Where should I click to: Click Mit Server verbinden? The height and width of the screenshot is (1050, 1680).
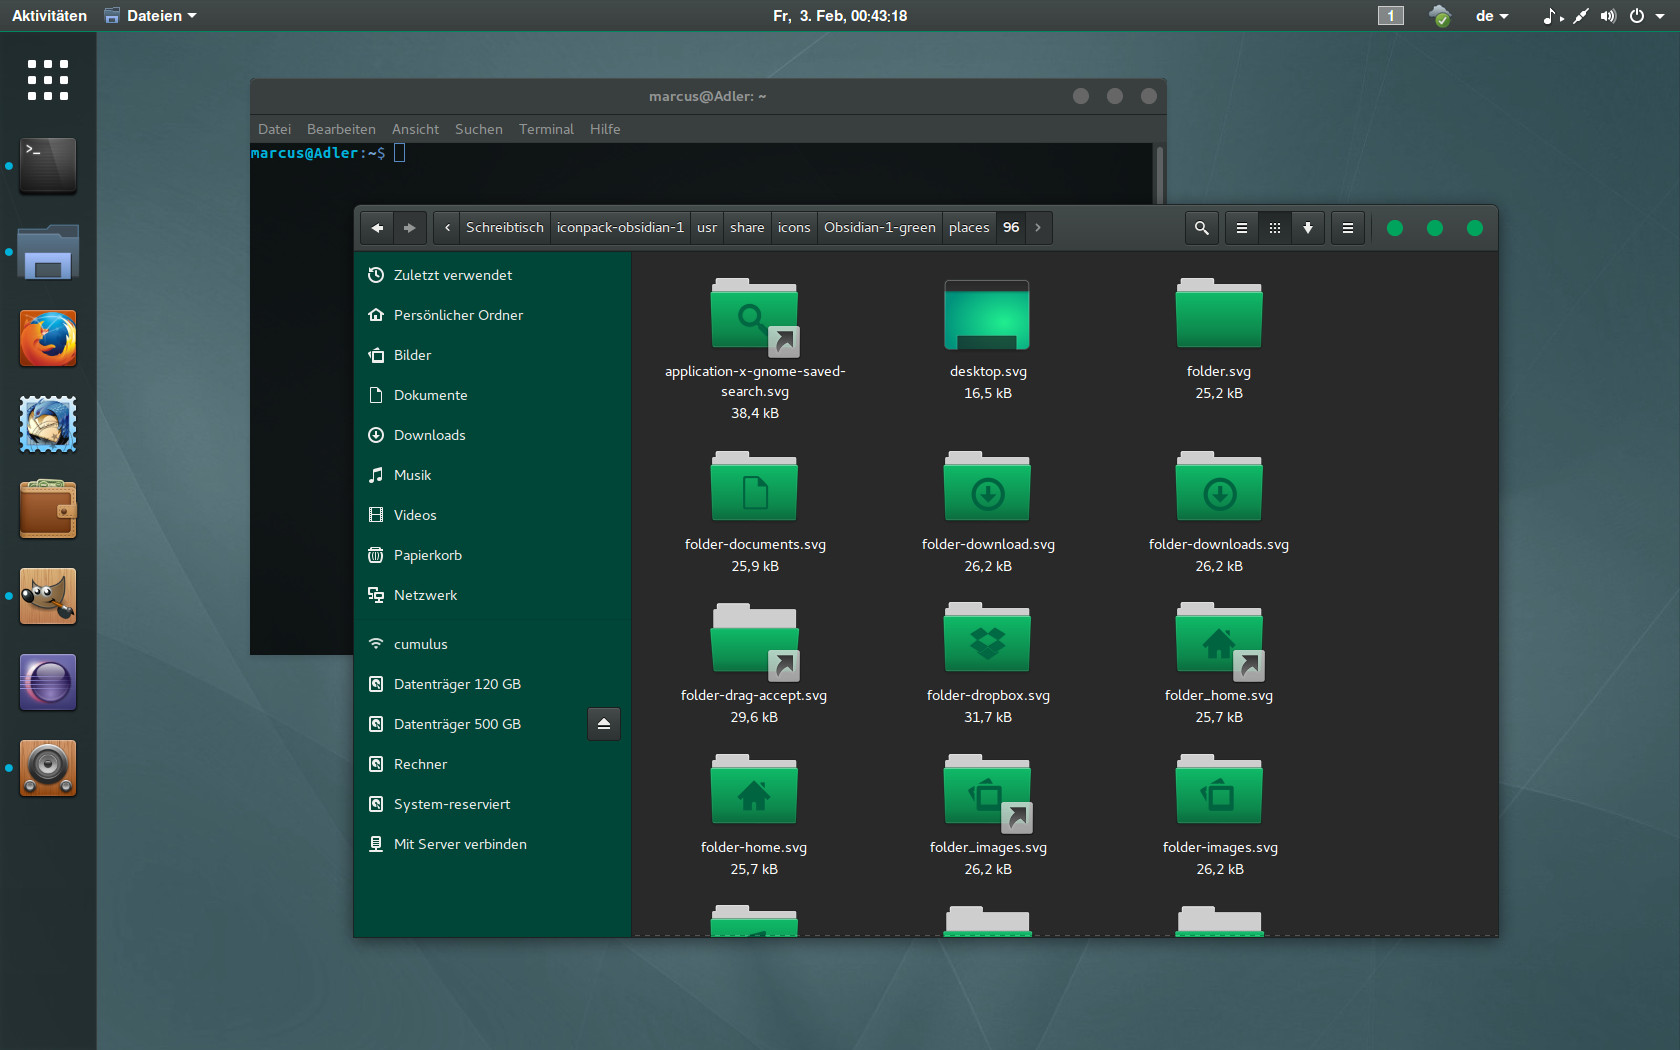coord(492,844)
